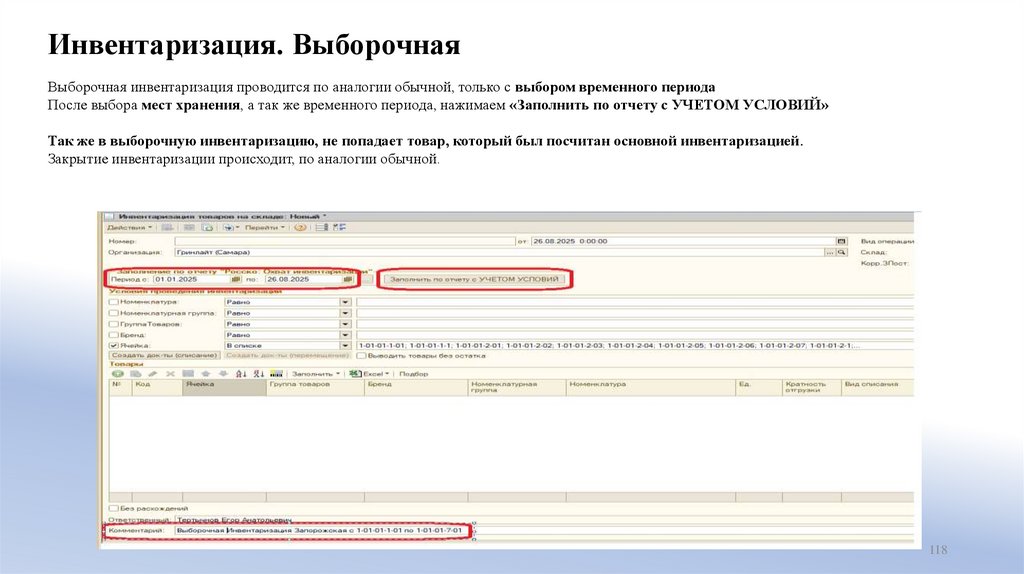Open calendar icon beside document date 26.08.2025 0:00:00
Screen dimensions: 1024x574
point(842,242)
